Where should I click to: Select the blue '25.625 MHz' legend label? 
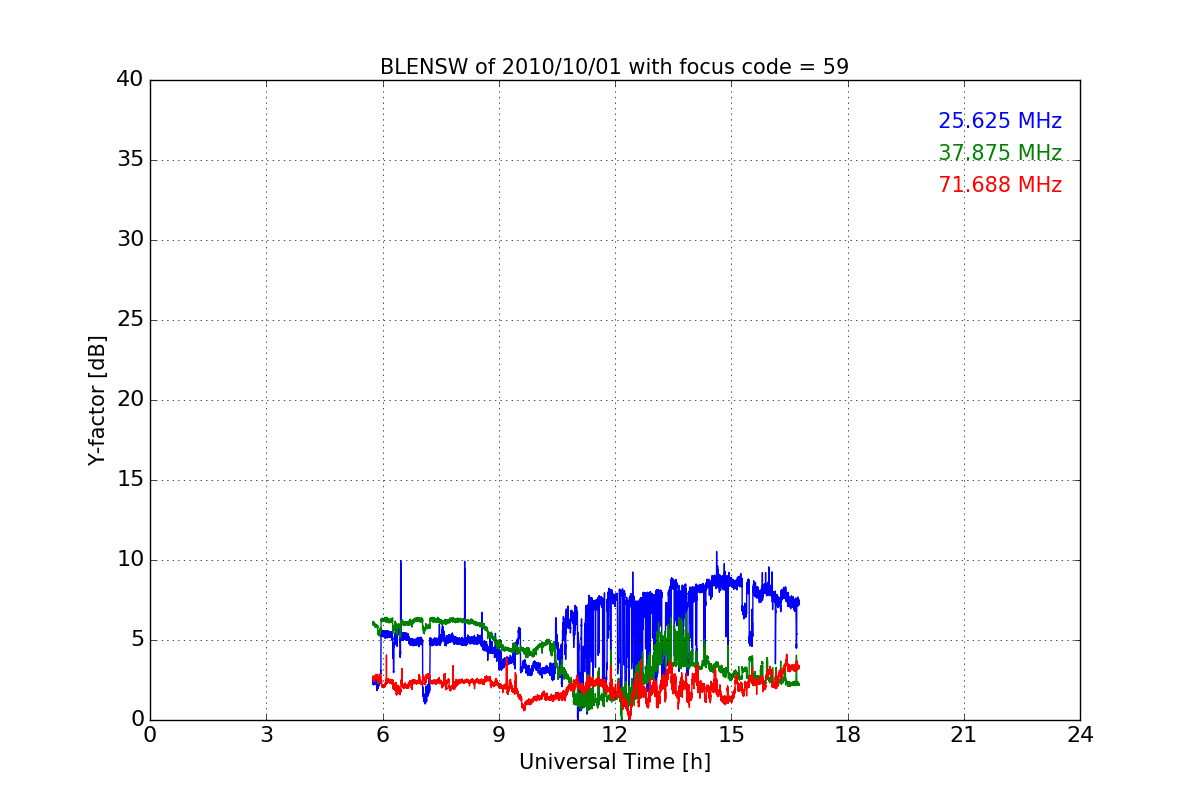1000,121
